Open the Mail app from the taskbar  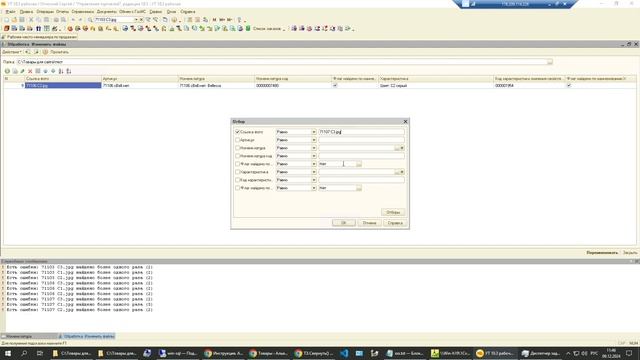pyautogui.click(x=359, y=353)
